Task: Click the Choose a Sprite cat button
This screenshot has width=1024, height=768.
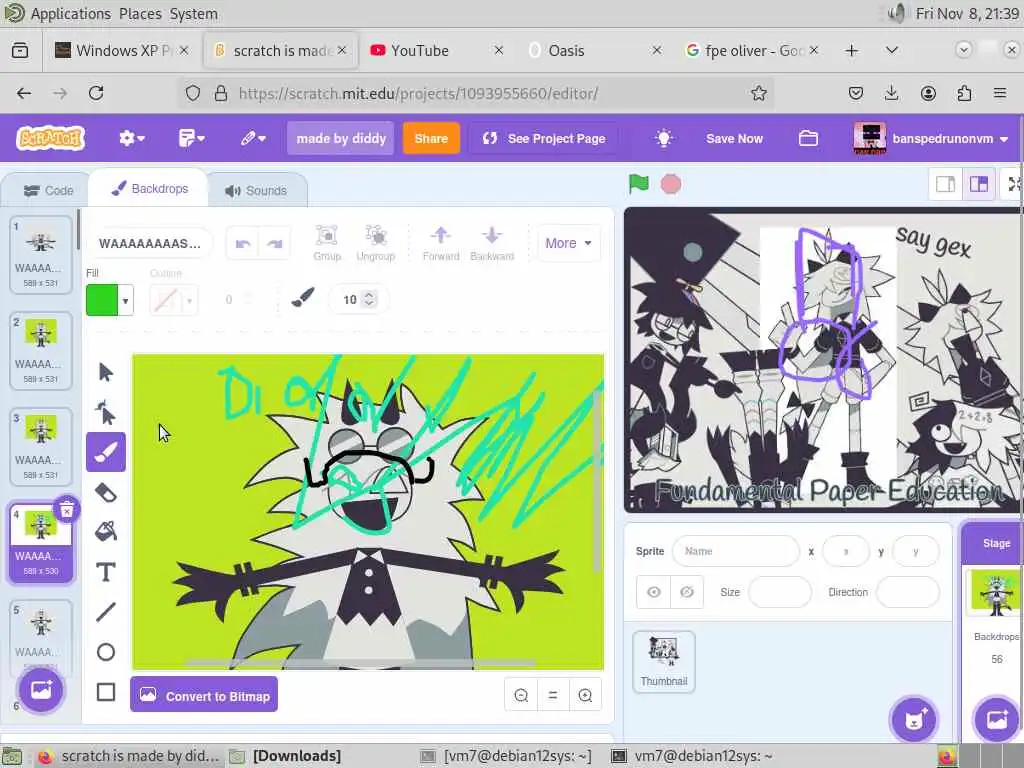Action: tap(913, 720)
